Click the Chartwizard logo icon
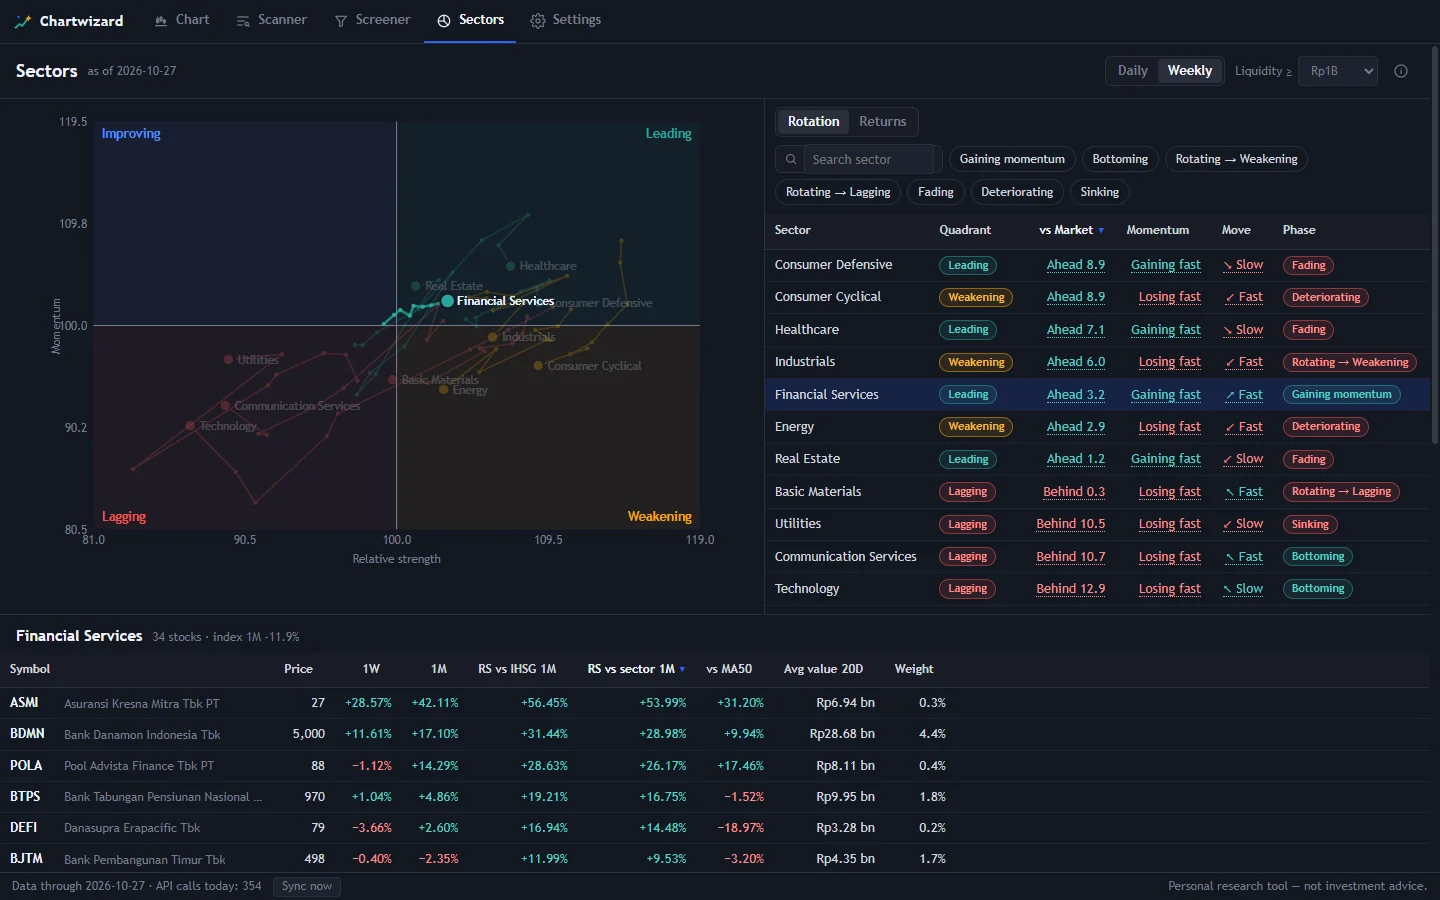 [23, 21]
